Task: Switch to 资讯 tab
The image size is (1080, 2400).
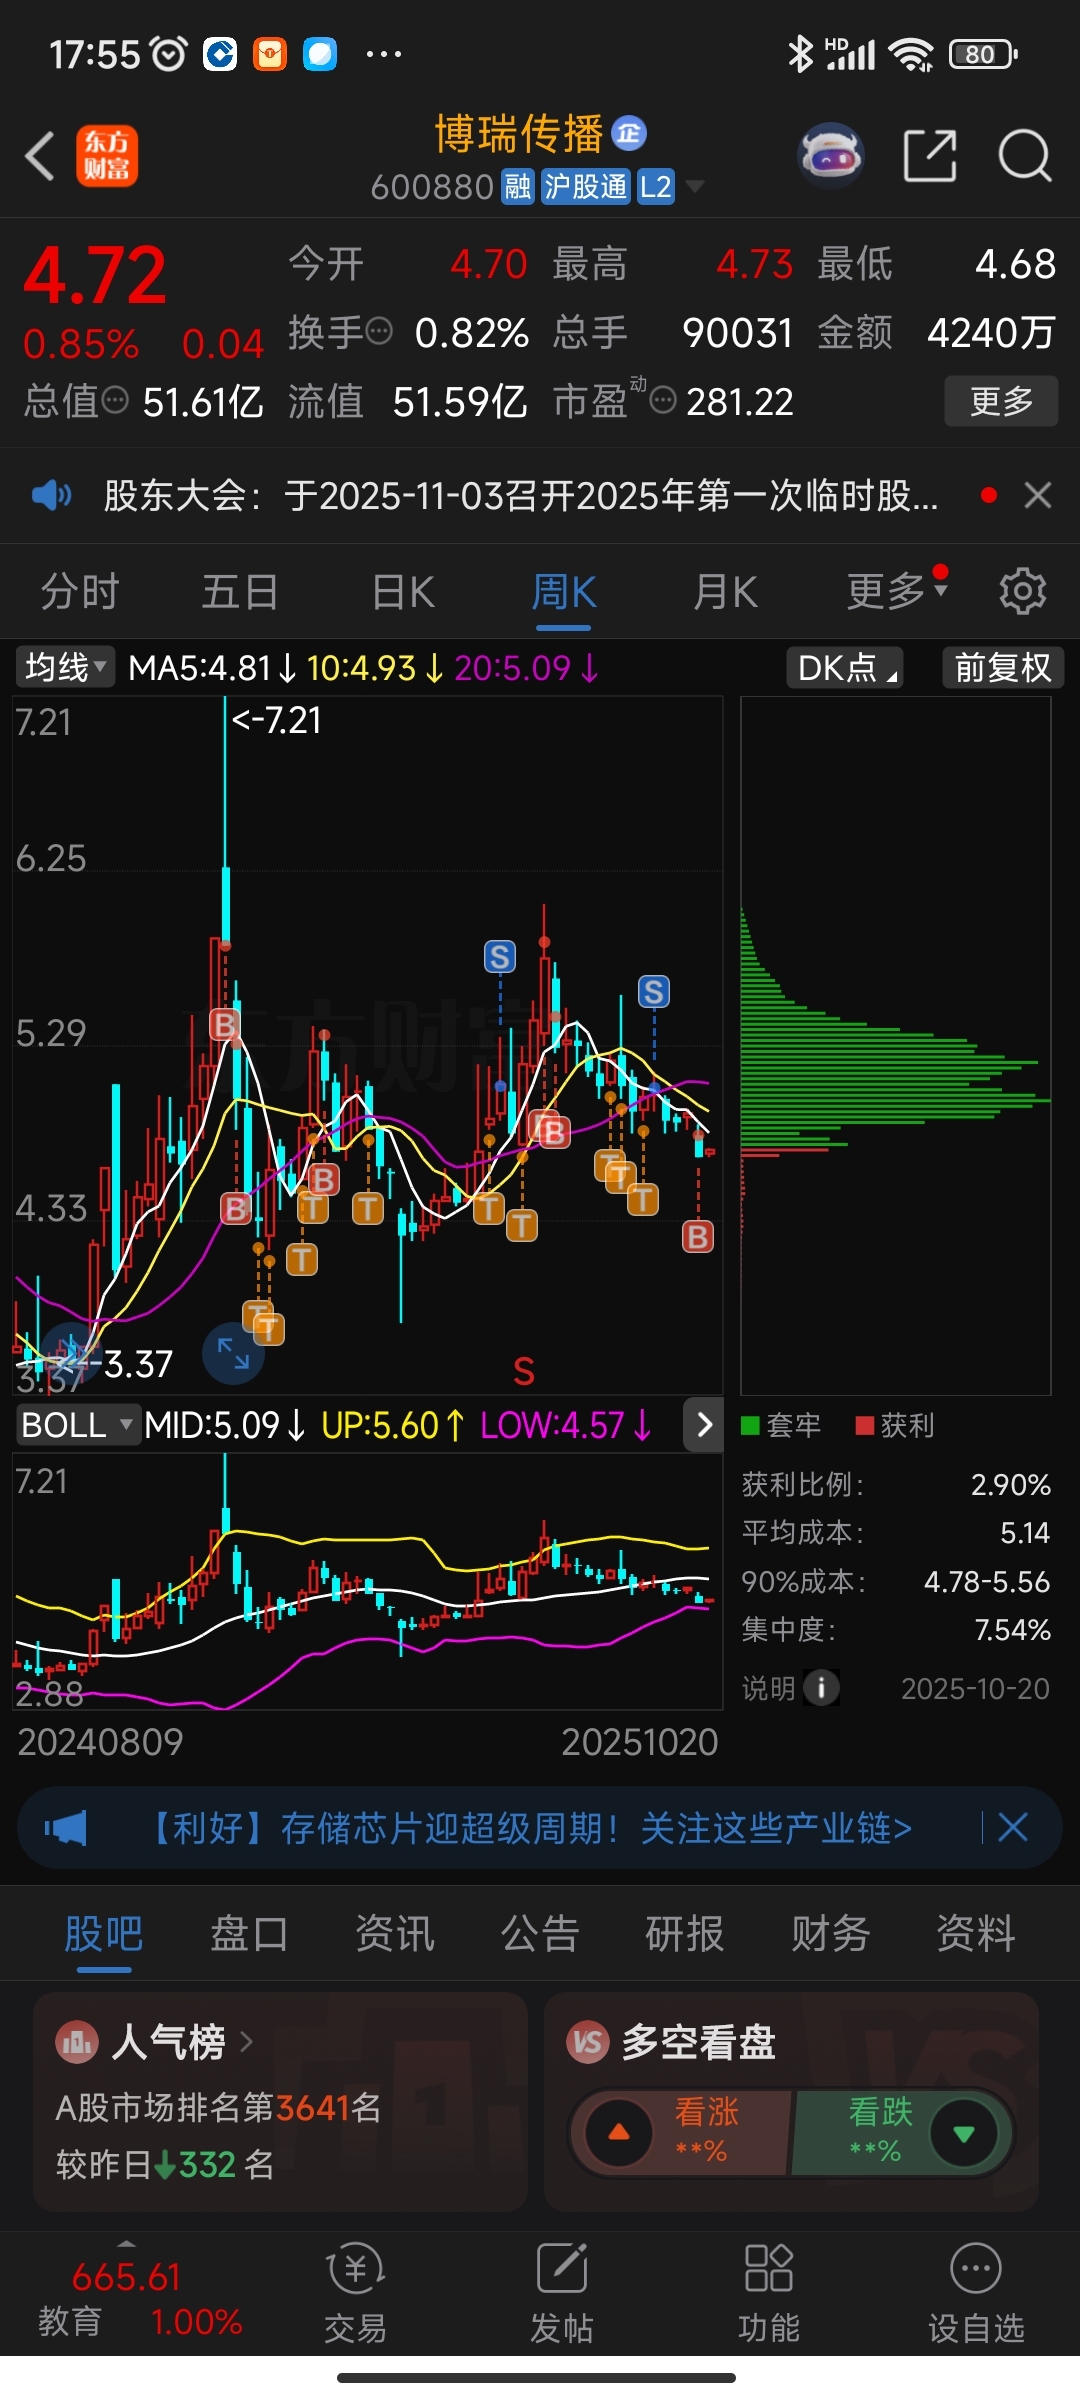Action: pyautogui.click(x=395, y=1933)
